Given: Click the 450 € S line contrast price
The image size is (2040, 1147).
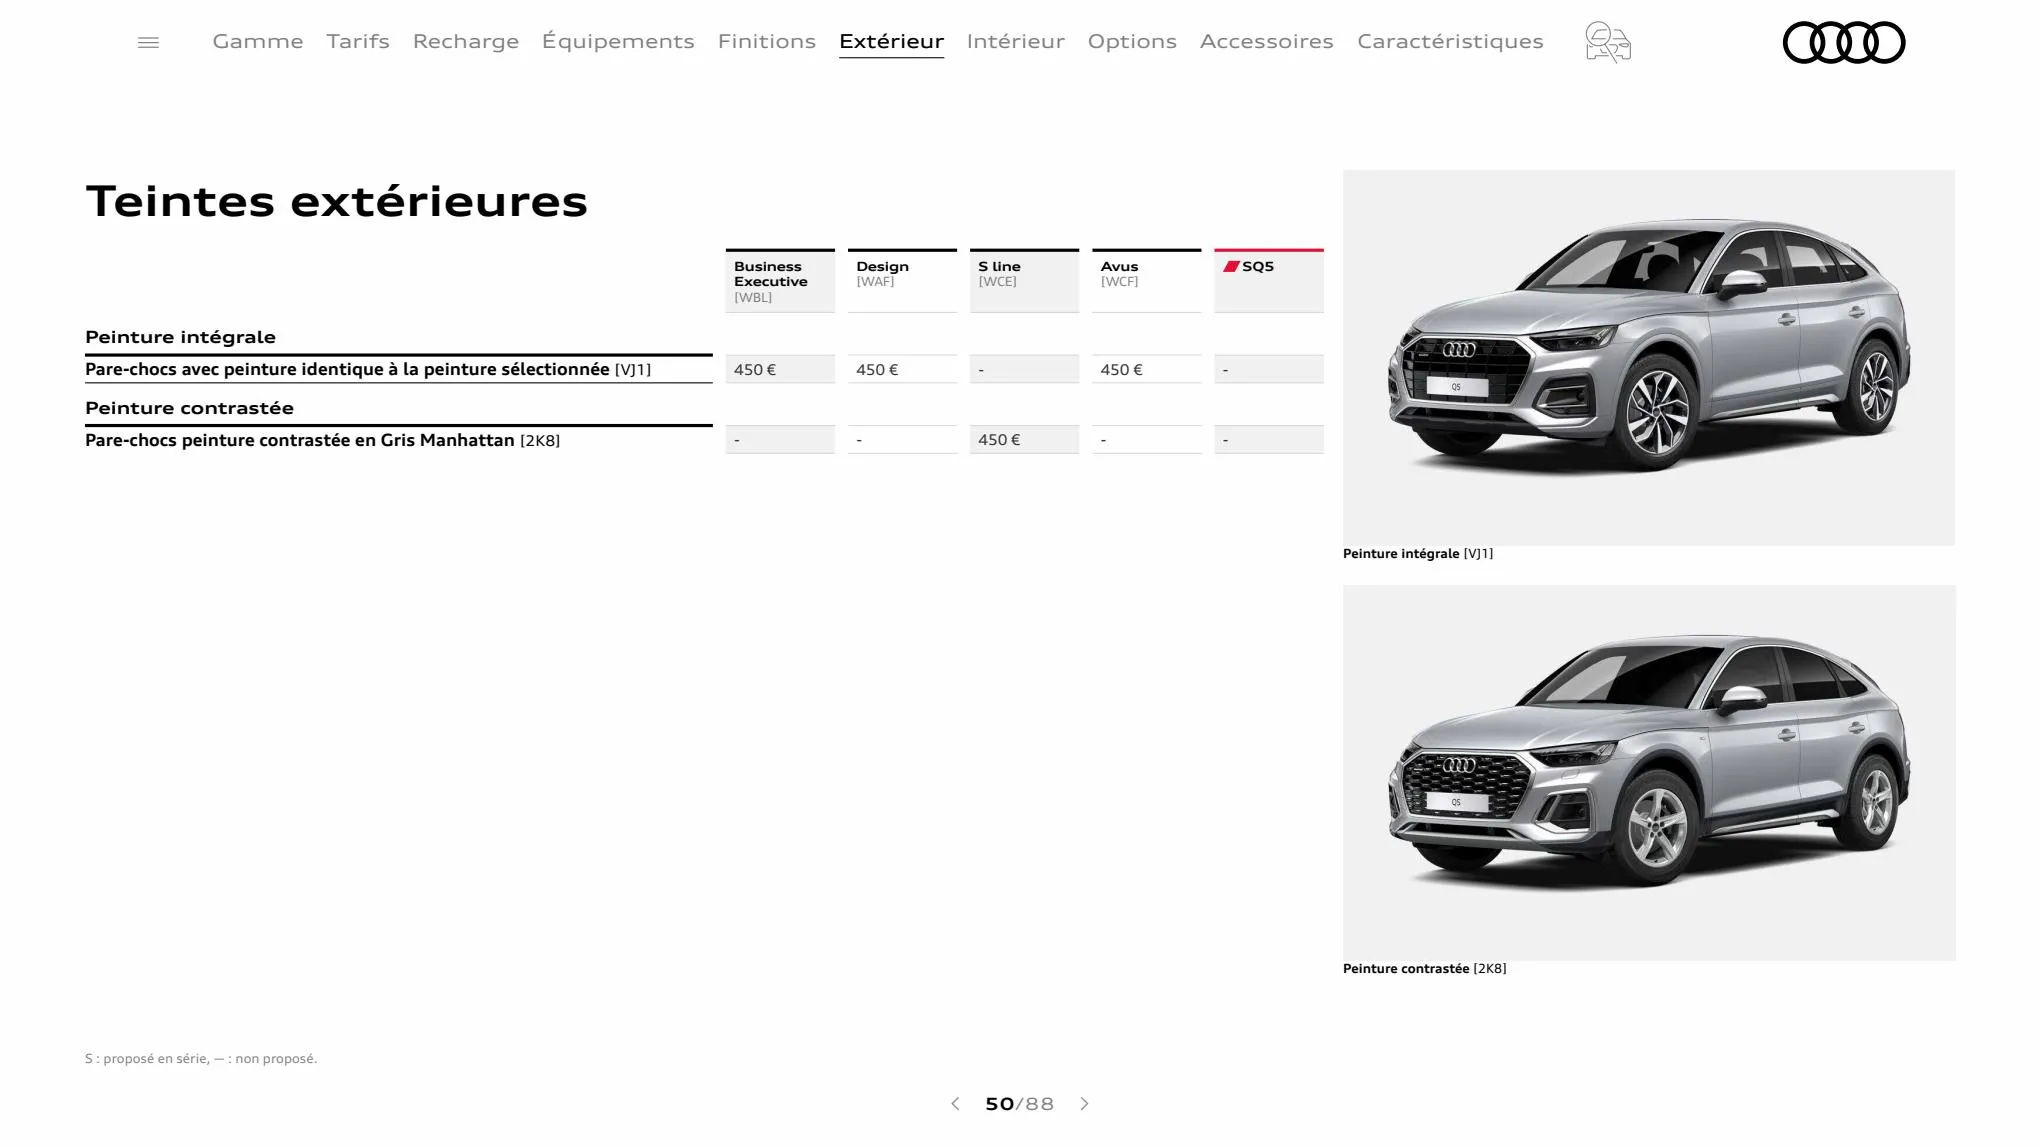Looking at the screenshot, I should point(1024,439).
